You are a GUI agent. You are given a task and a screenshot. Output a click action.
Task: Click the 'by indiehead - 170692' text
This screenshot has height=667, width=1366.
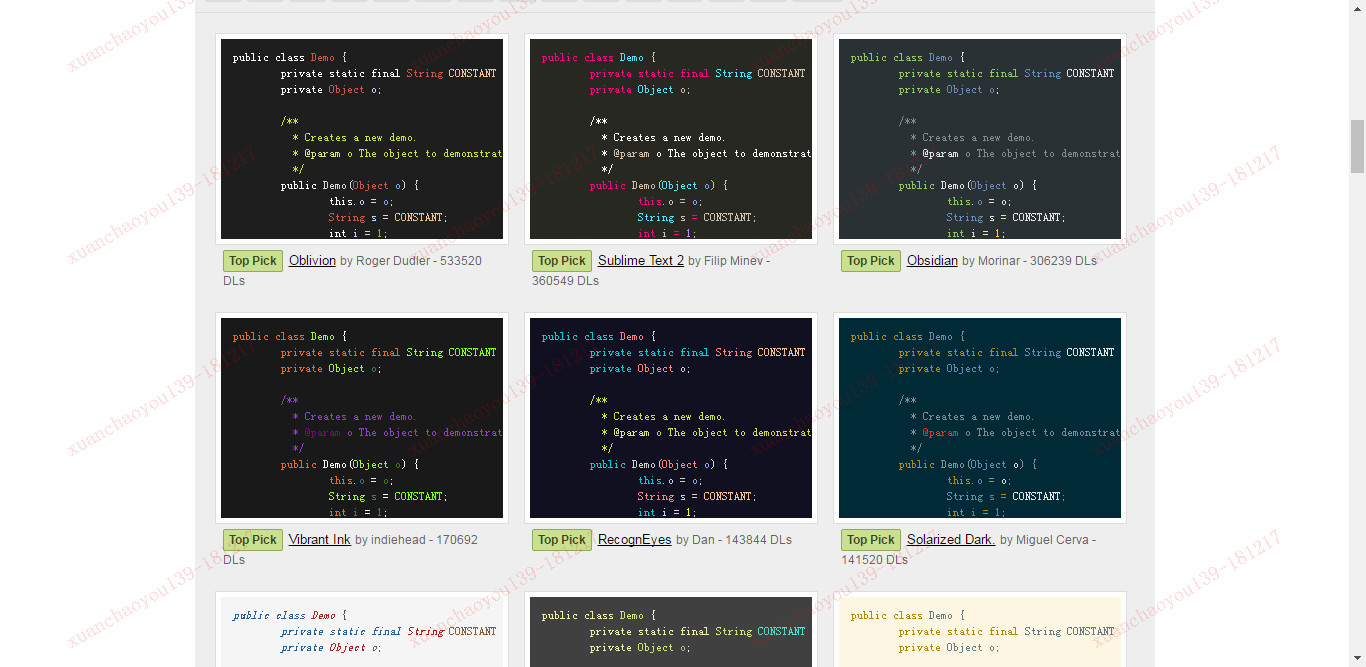pos(416,540)
